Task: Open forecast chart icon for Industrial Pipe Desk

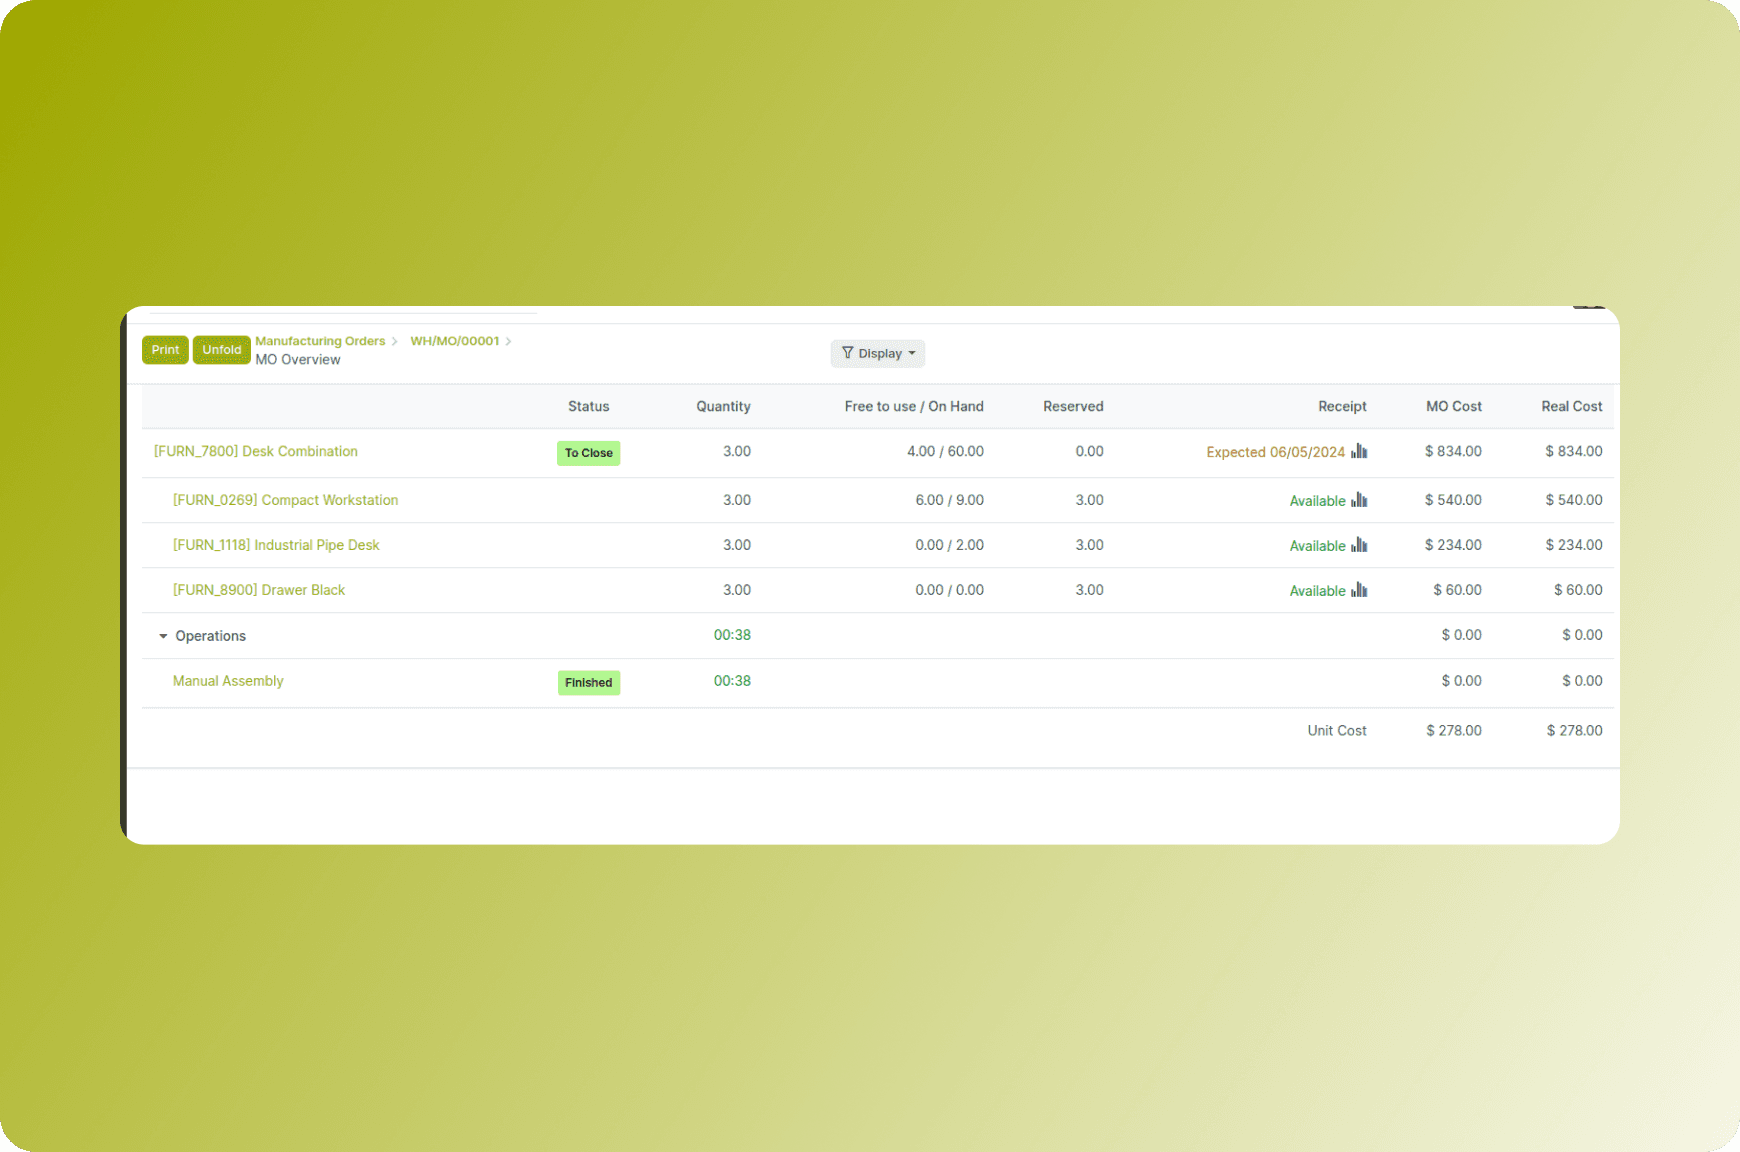Action: click(1359, 545)
